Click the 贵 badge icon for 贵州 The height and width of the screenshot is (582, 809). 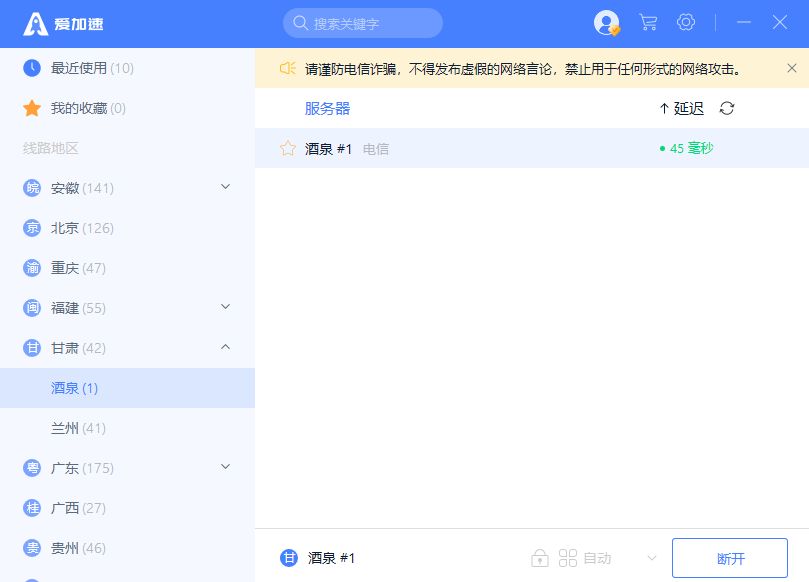click(x=32, y=548)
